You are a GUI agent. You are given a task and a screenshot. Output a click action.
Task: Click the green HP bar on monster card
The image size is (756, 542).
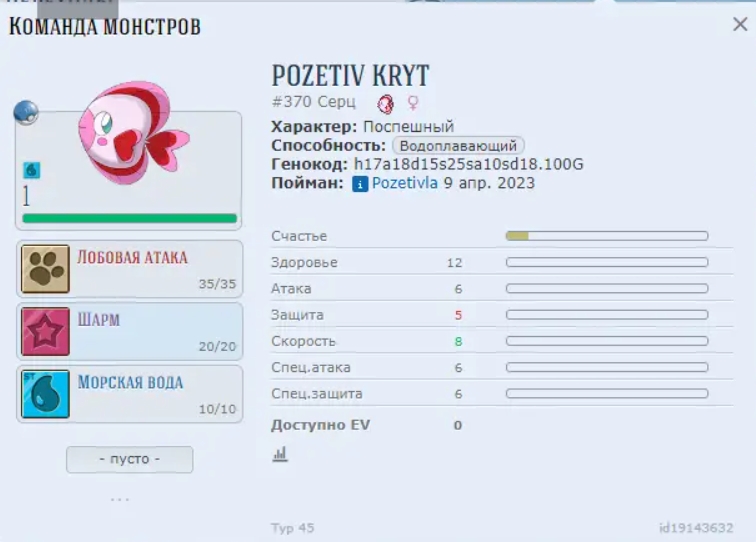[x=130, y=218]
